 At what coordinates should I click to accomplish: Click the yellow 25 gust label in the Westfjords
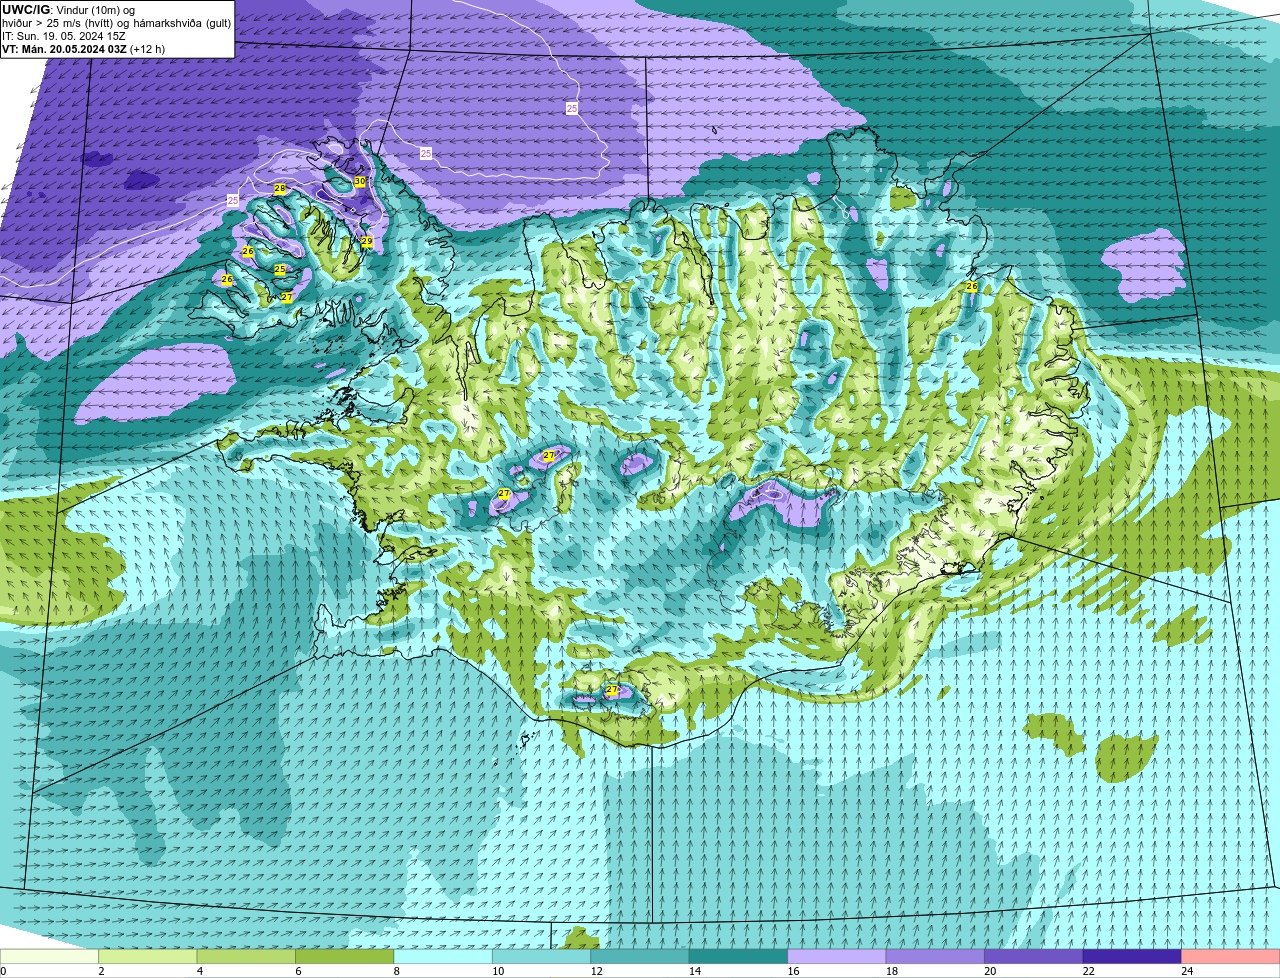coord(280,269)
